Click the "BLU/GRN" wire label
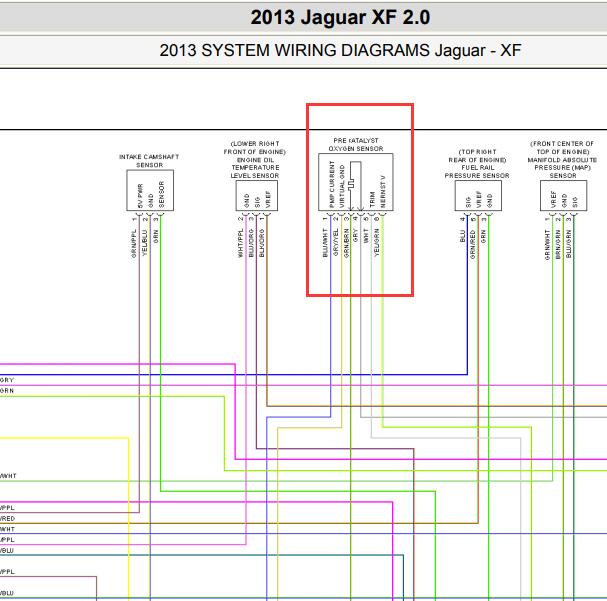 coord(568,244)
